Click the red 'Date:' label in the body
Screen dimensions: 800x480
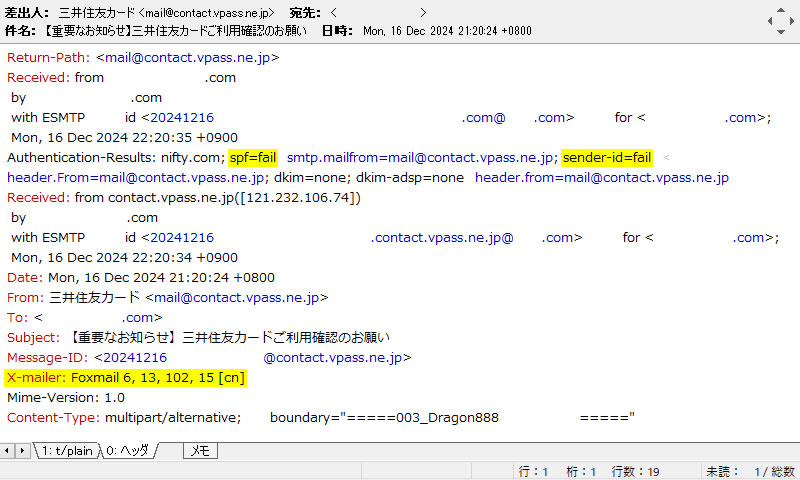click(x=24, y=277)
